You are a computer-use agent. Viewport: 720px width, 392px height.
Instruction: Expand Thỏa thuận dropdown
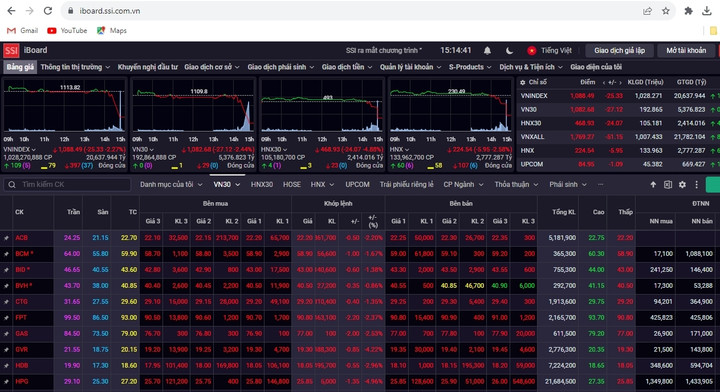tap(516, 185)
